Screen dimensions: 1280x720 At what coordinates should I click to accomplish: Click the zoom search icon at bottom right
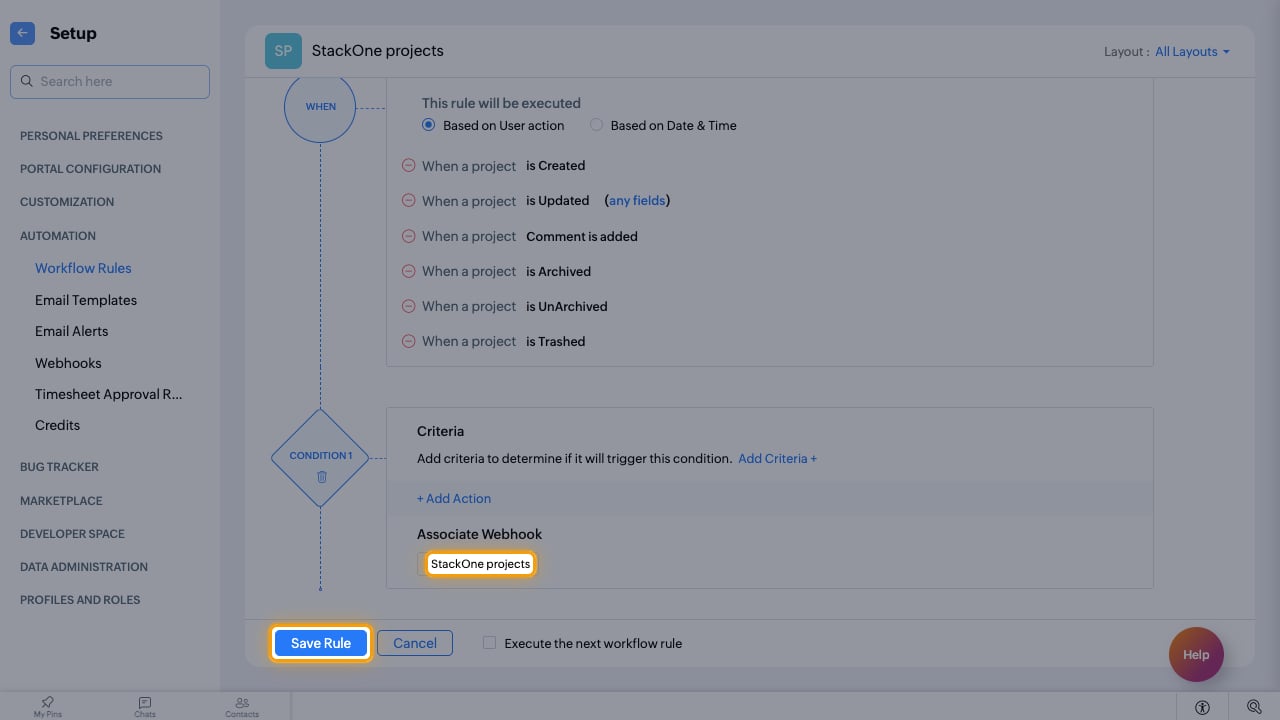[x=1254, y=707]
